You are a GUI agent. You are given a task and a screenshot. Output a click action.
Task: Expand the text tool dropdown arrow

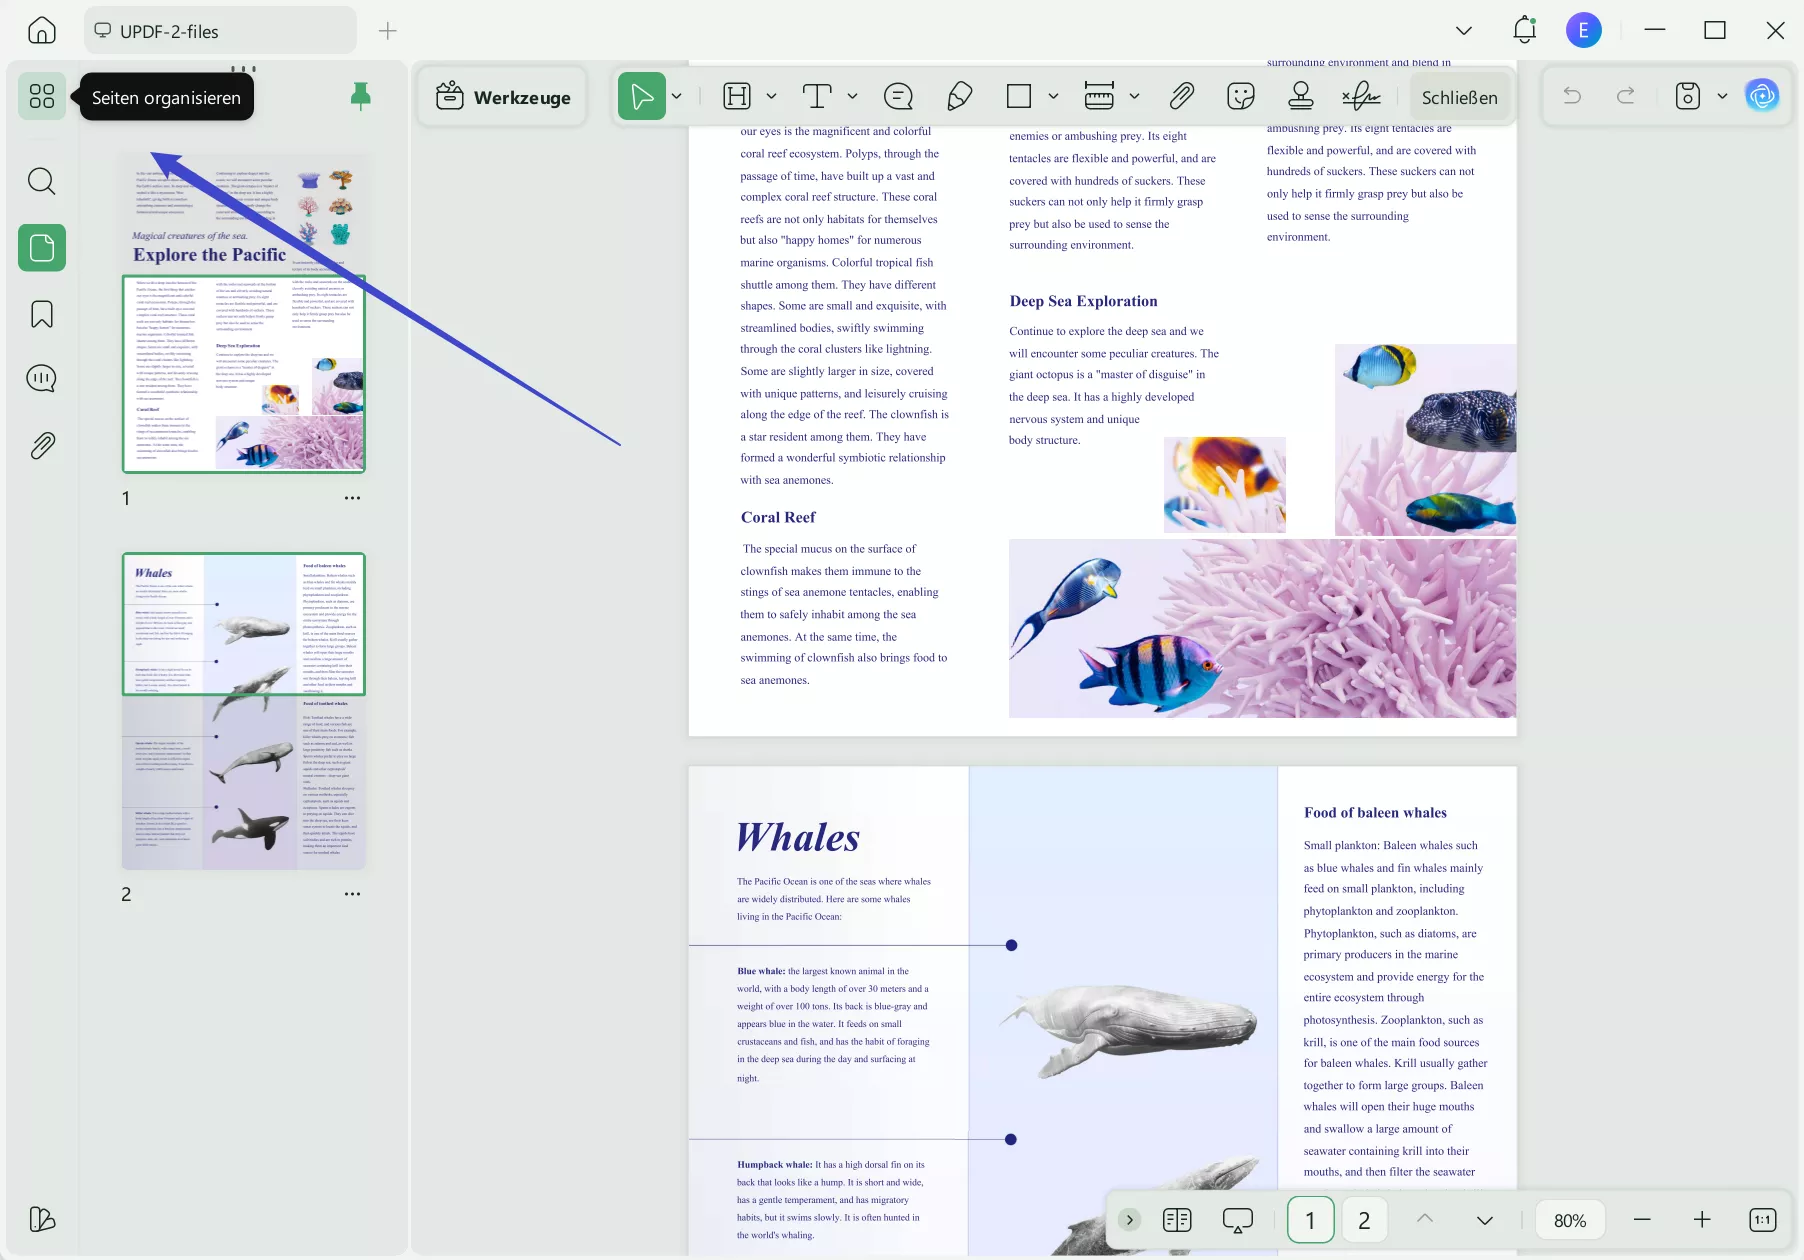[852, 96]
